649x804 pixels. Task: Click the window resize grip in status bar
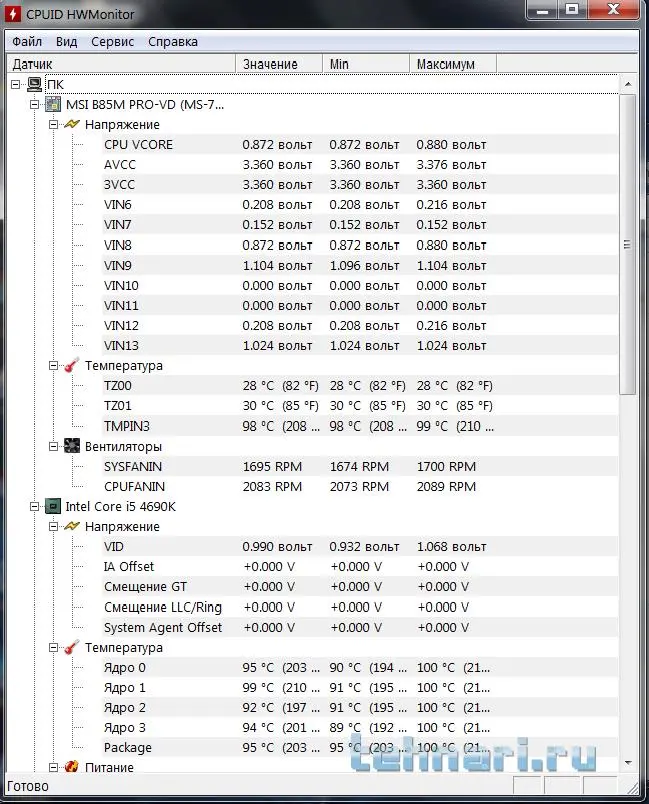coord(634,788)
